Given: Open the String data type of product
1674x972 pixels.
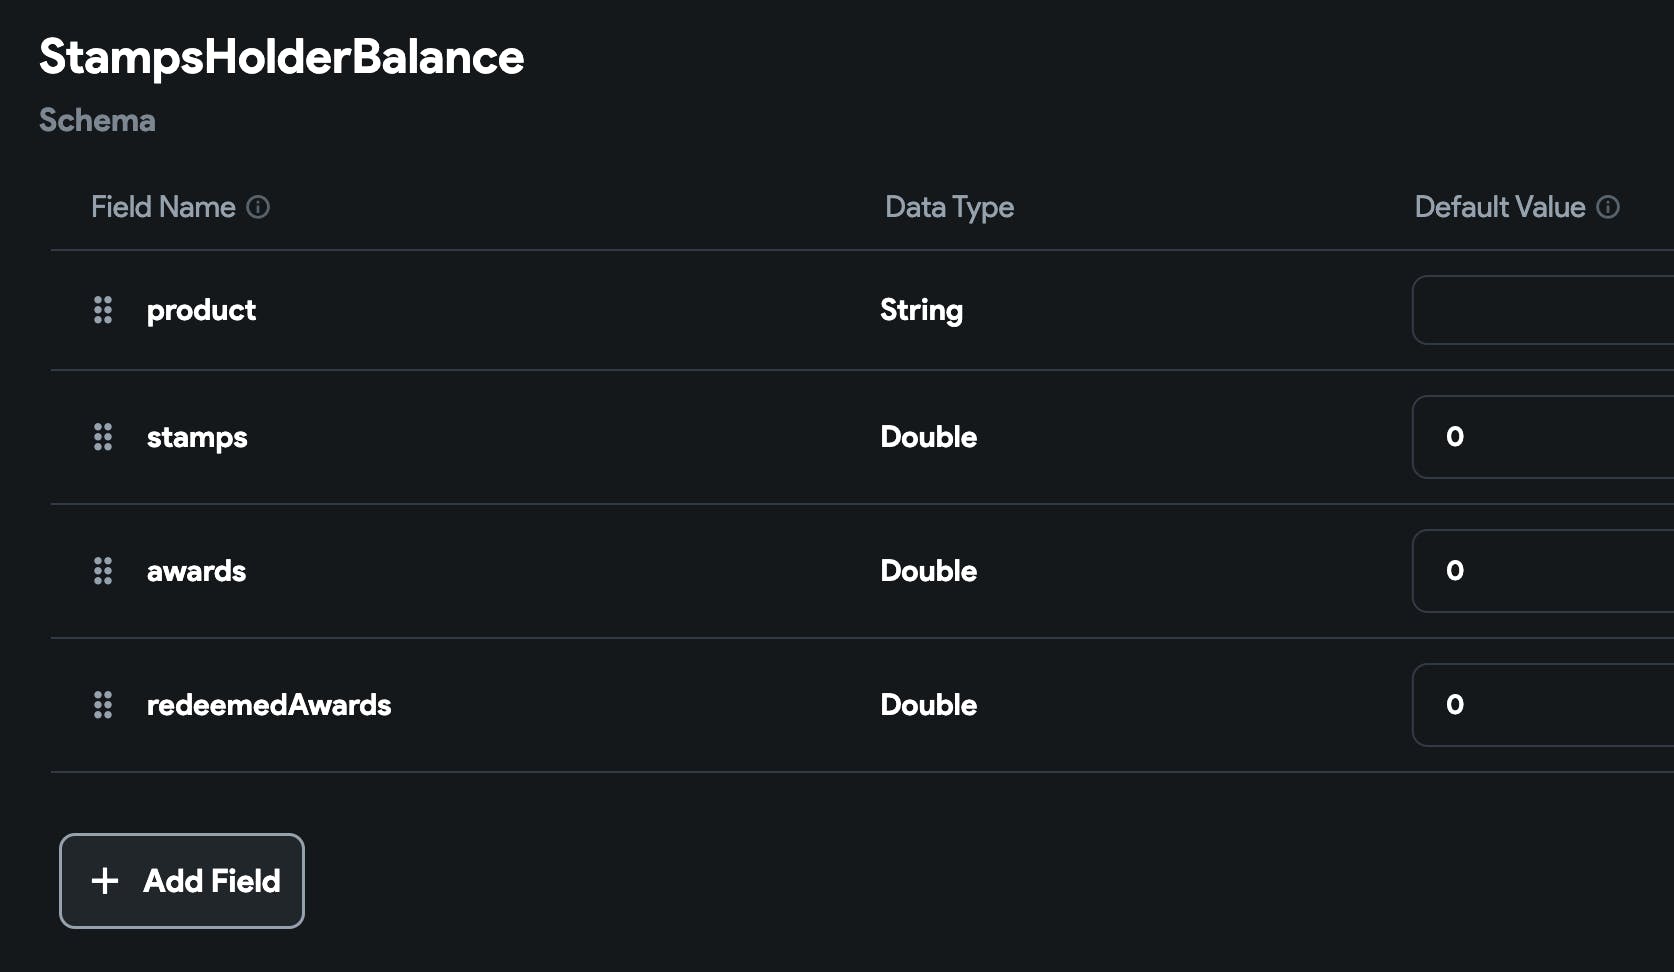Looking at the screenshot, I should (921, 311).
